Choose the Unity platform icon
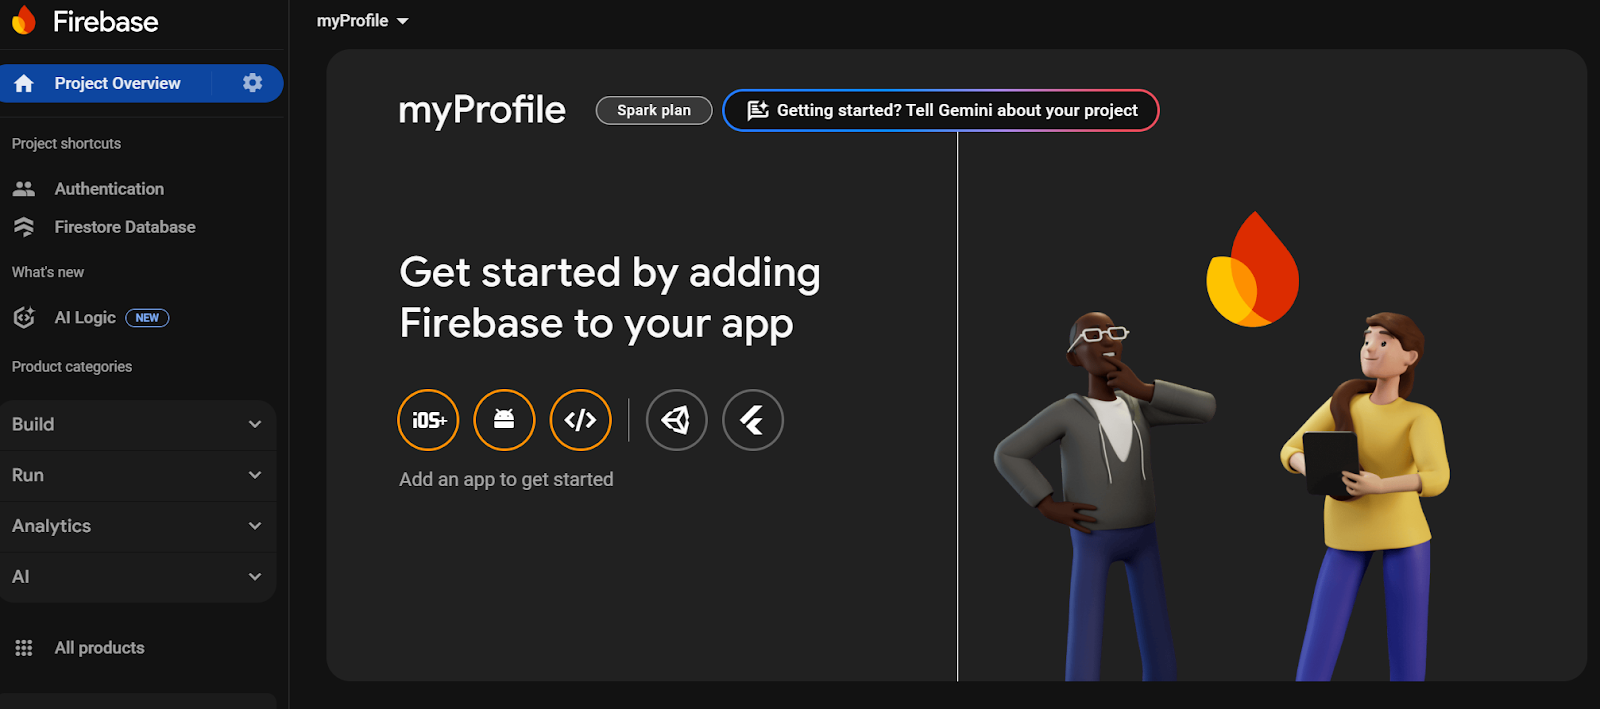 [676, 420]
